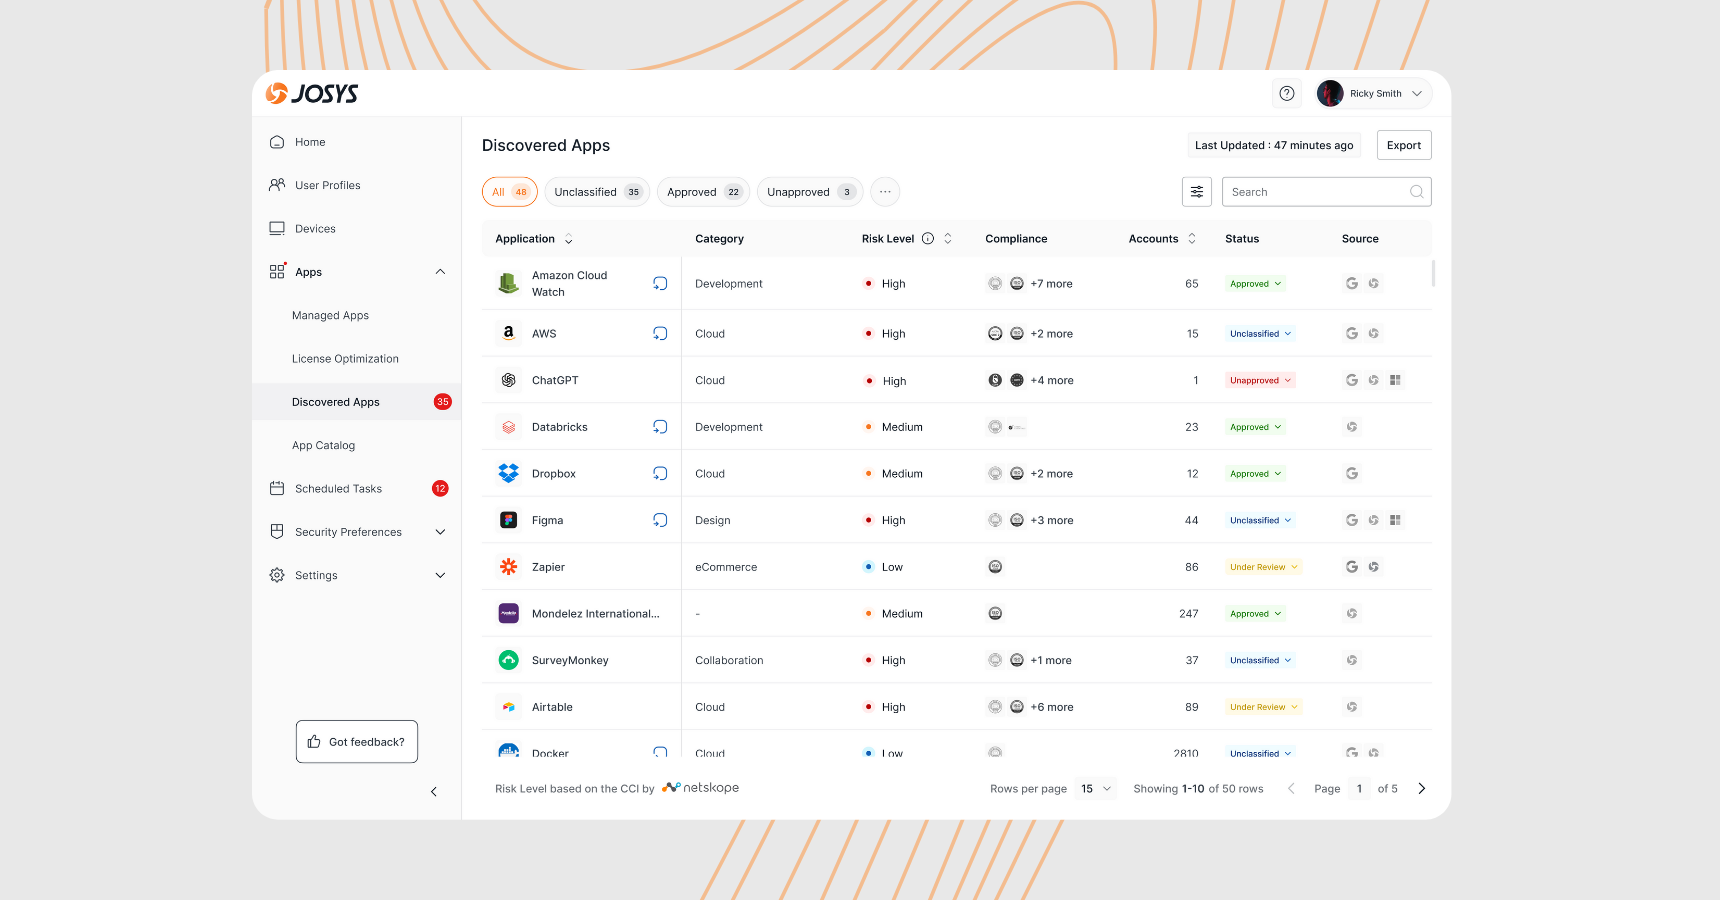Go to previous page arrow
The width and height of the screenshot is (1720, 900).
[1291, 789]
